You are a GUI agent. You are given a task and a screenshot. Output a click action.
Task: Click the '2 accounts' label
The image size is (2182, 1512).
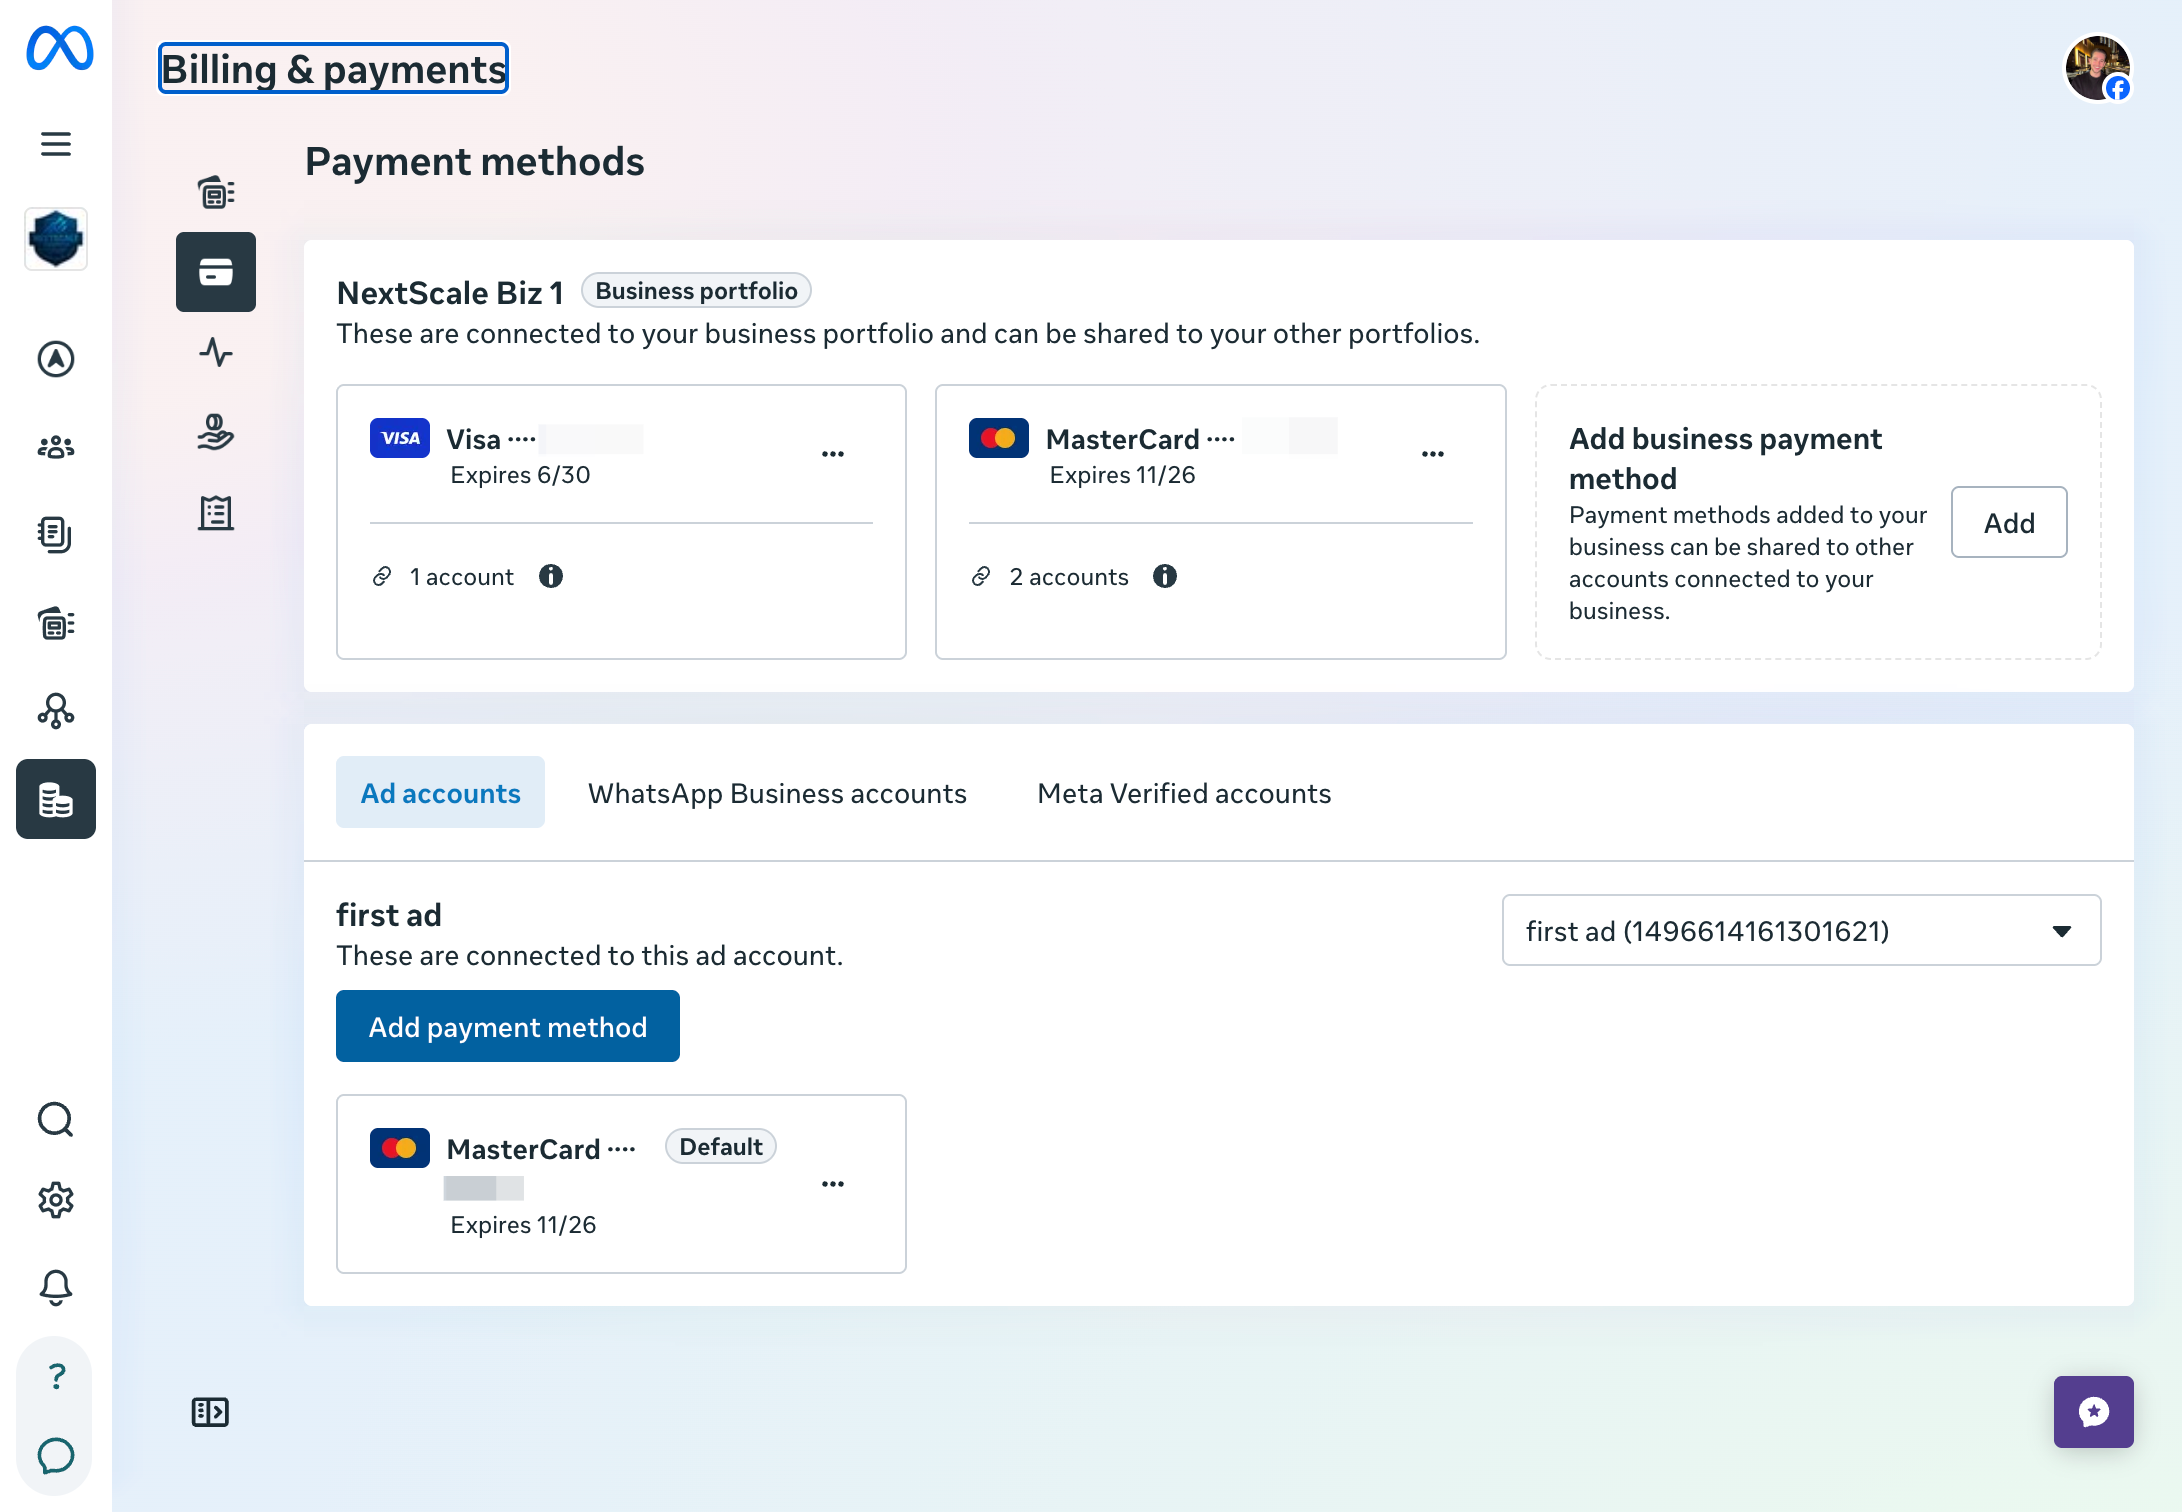pos(1069,577)
